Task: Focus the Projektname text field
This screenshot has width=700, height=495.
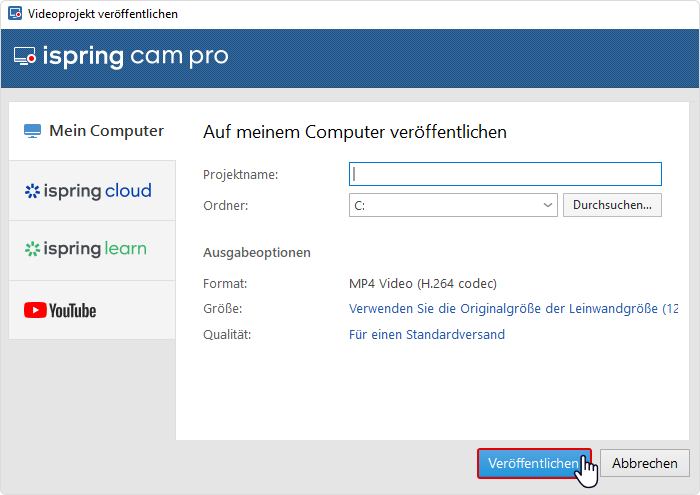Action: (505, 174)
